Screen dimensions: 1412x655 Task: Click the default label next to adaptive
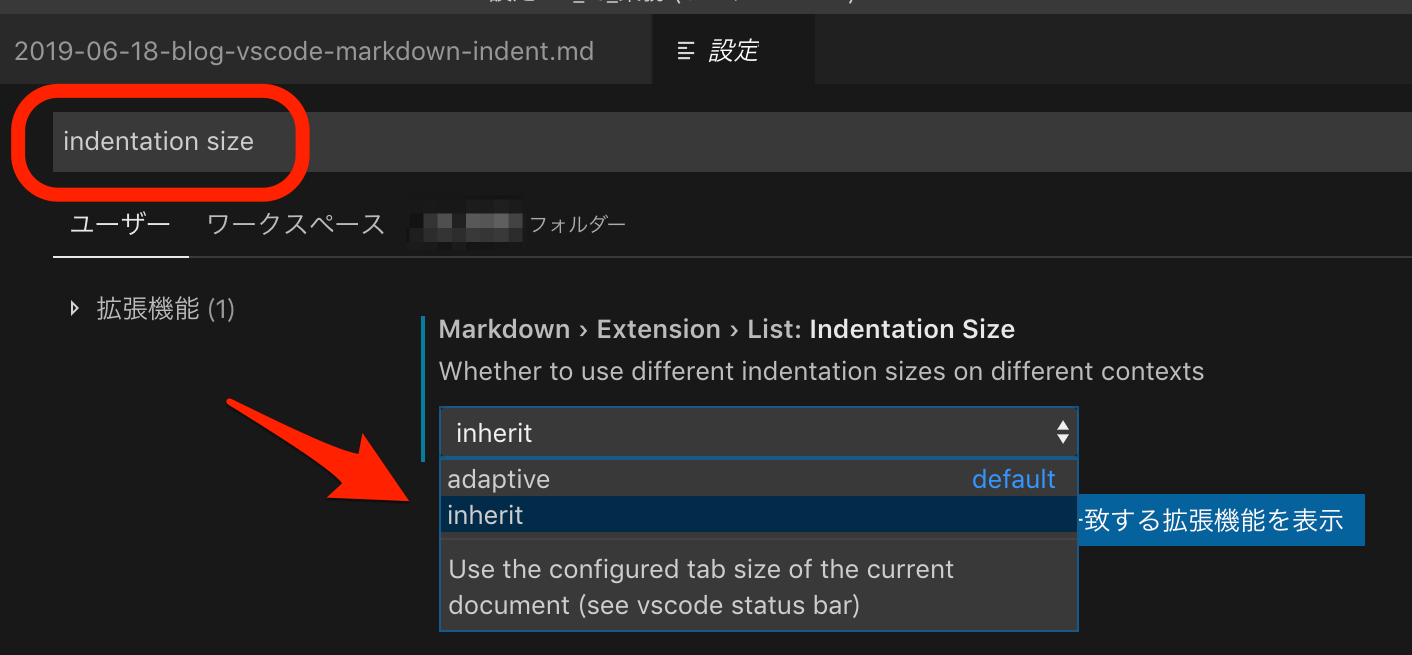tap(1013, 478)
